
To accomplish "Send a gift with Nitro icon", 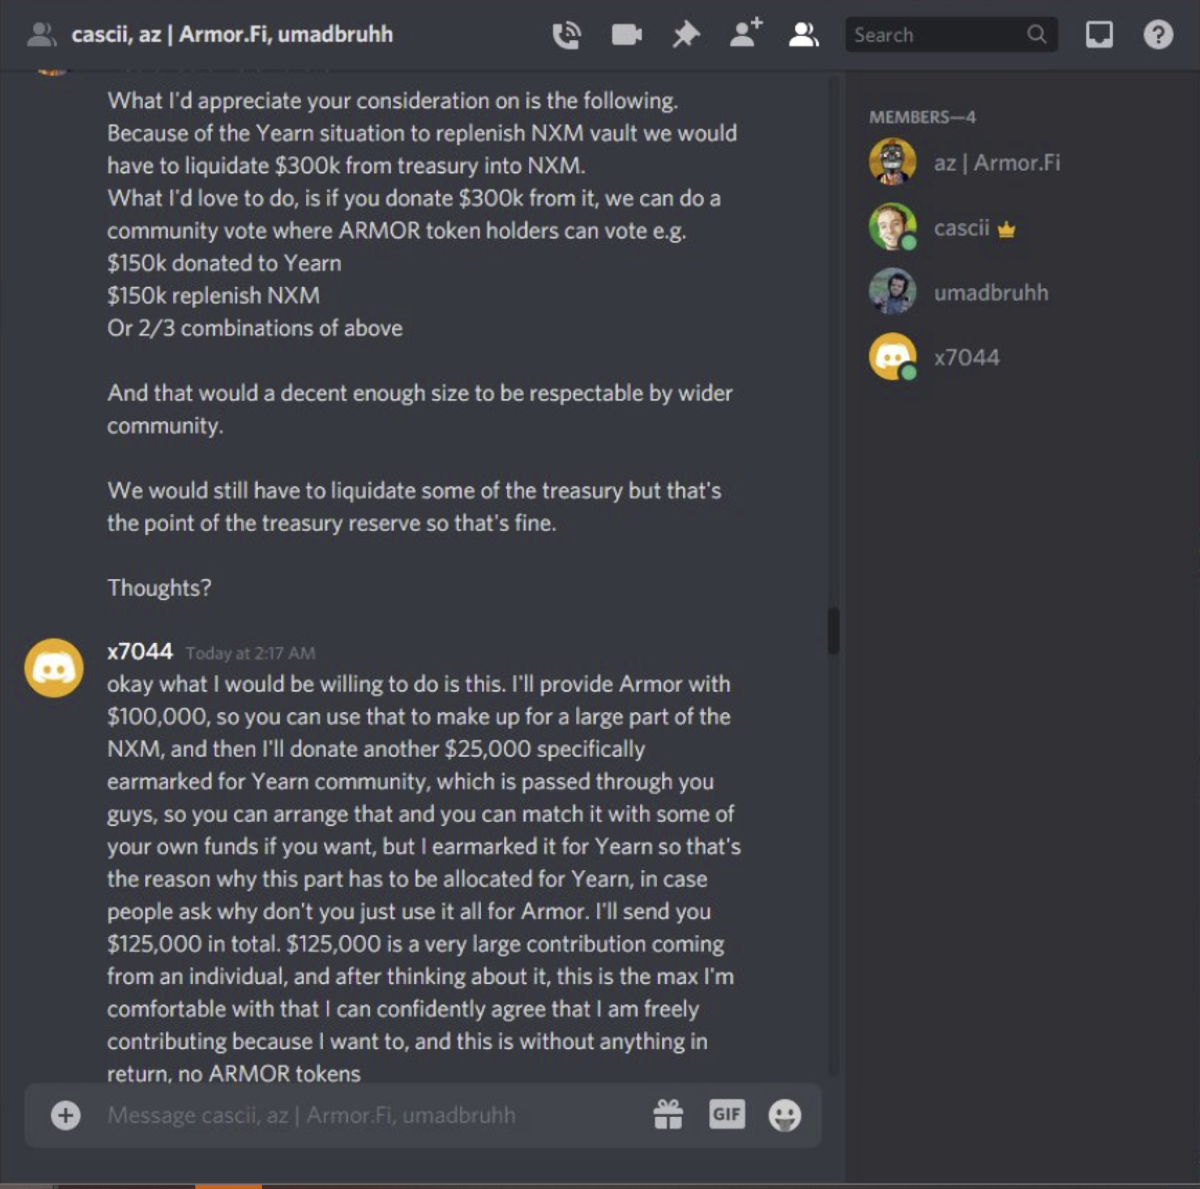I will (x=668, y=1114).
